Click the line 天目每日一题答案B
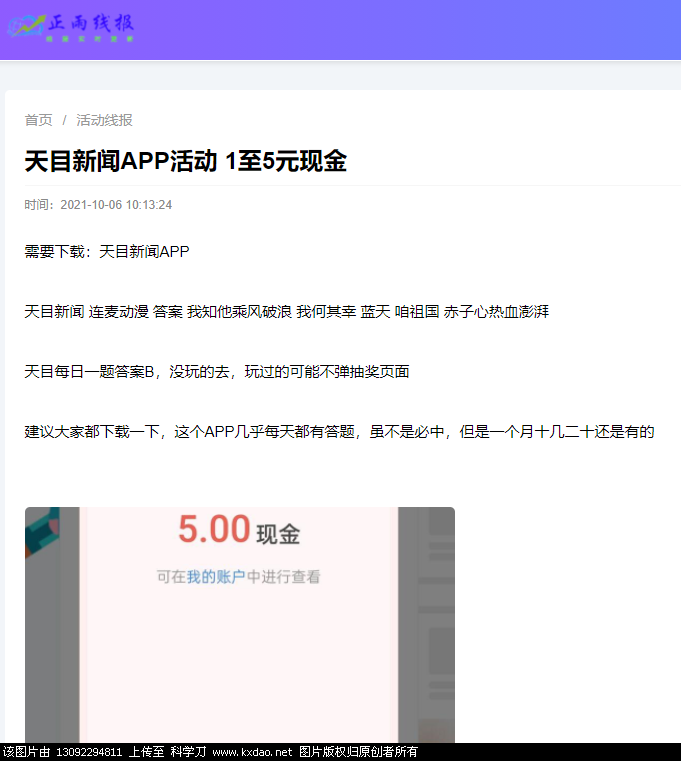 point(216,372)
